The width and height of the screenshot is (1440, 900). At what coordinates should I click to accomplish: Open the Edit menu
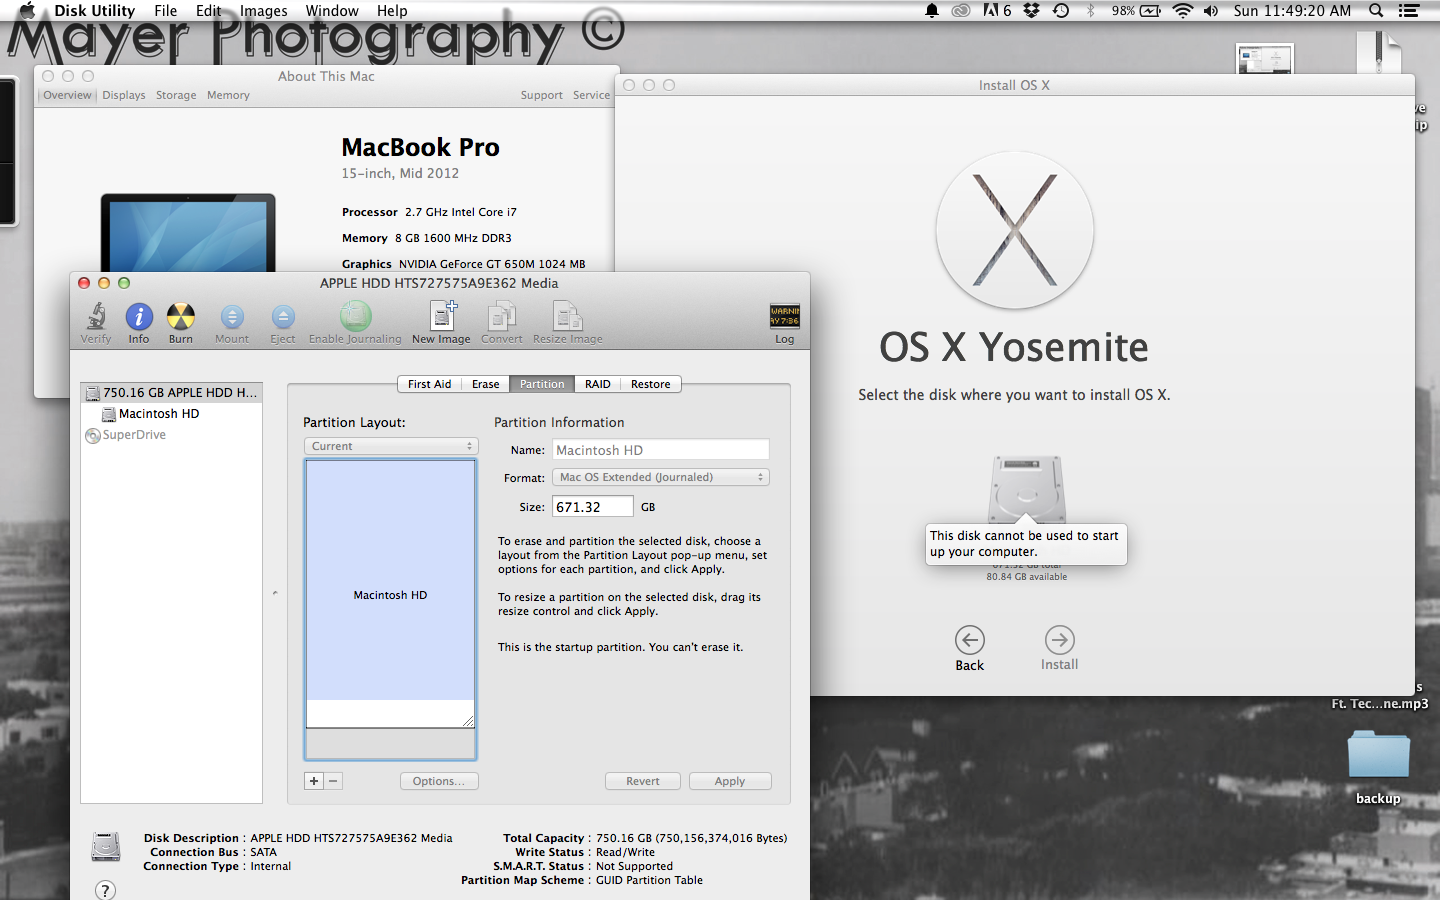pos(208,11)
